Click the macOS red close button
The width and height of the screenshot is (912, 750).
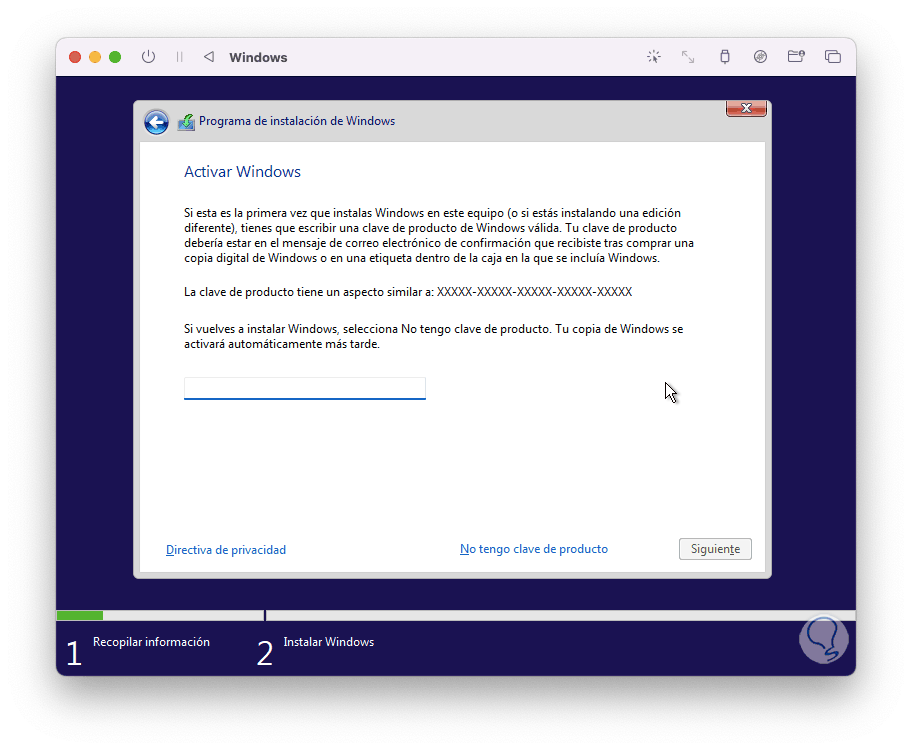75,57
